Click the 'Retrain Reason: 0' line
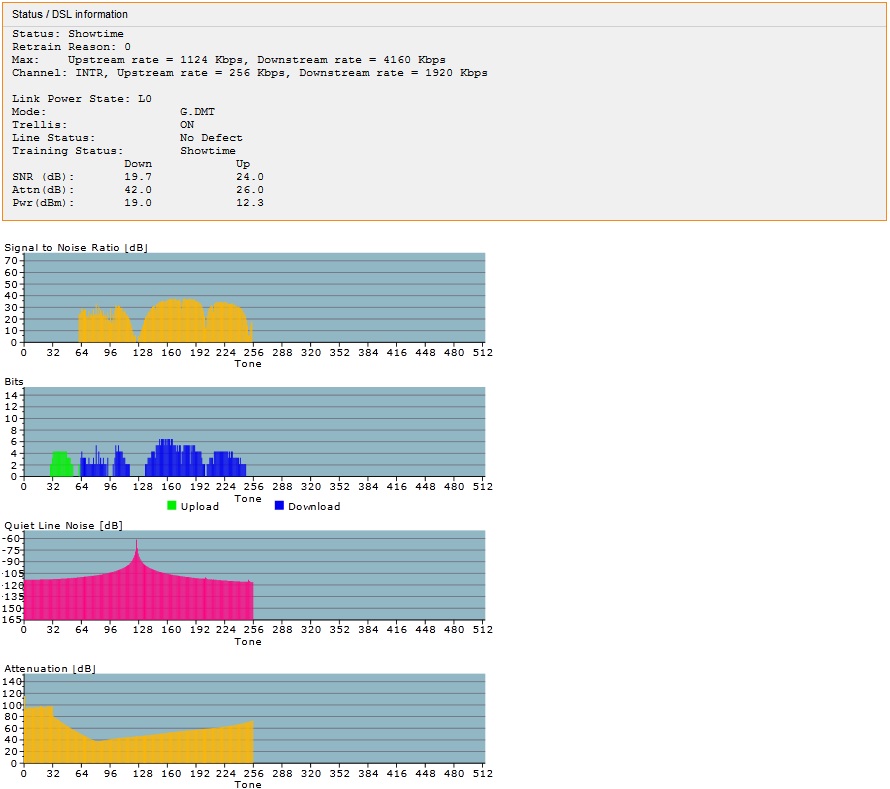 click(71, 47)
